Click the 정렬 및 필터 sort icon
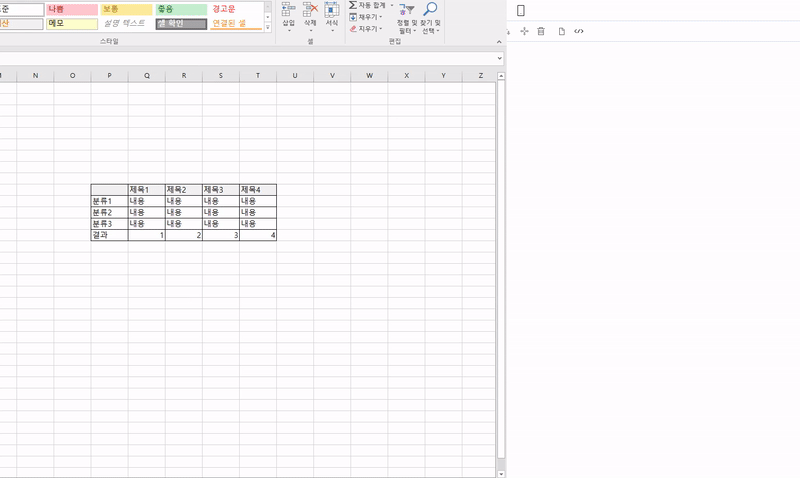This screenshot has width=800, height=478. (407, 9)
